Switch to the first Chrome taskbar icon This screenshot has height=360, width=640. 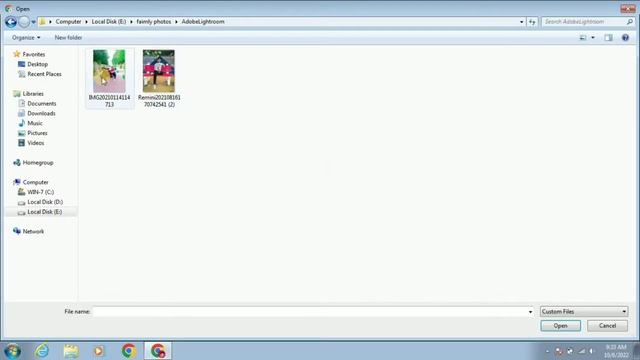click(129, 351)
